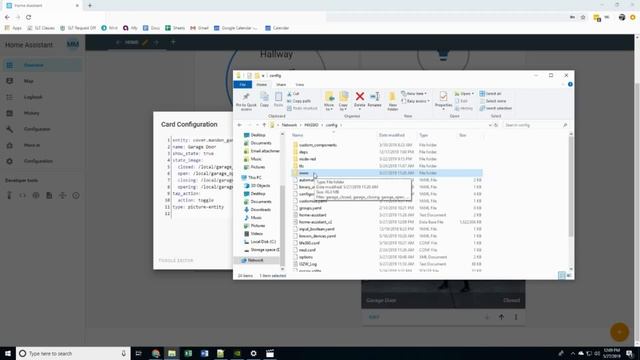Screen dimensions: 640x360
Task: Select This PC in the navigation pane
Action: [254, 178]
